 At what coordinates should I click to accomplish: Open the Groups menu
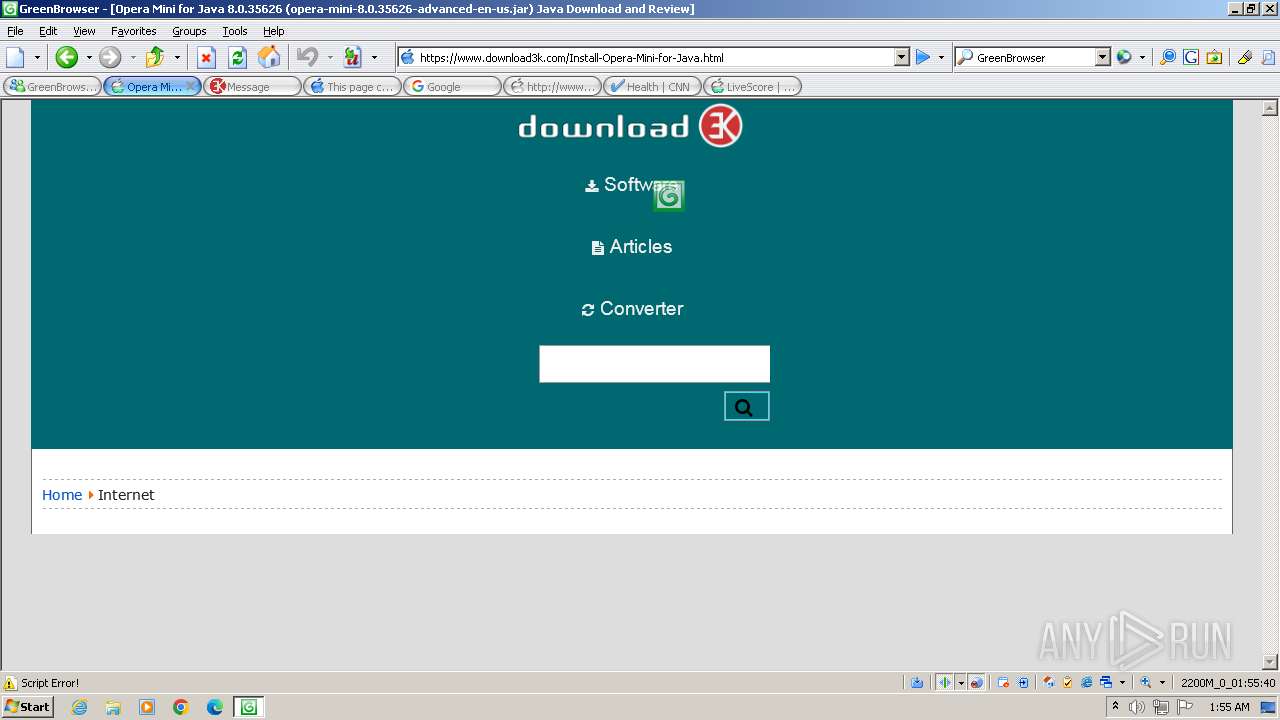click(189, 31)
